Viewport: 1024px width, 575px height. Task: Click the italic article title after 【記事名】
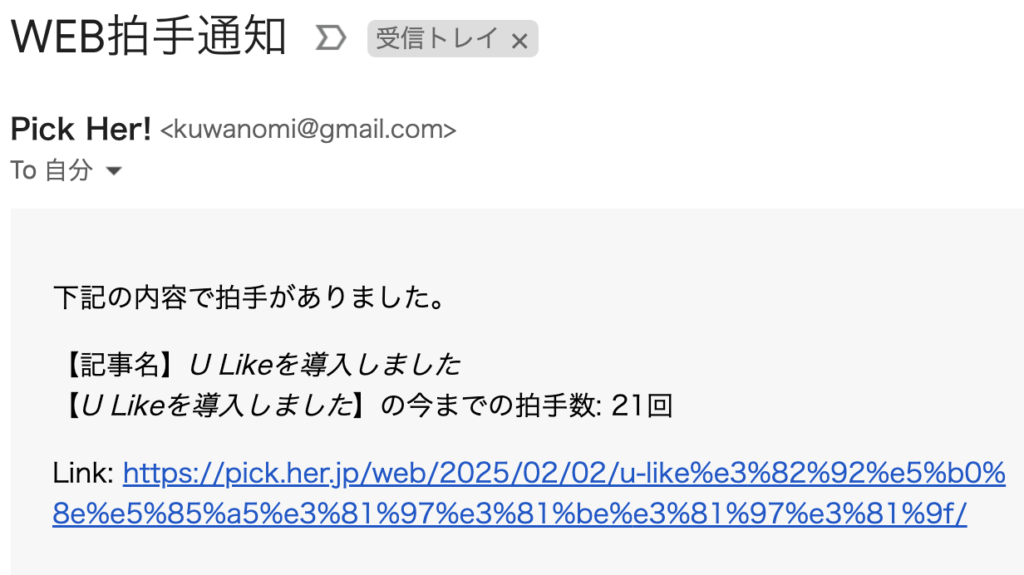(324, 364)
